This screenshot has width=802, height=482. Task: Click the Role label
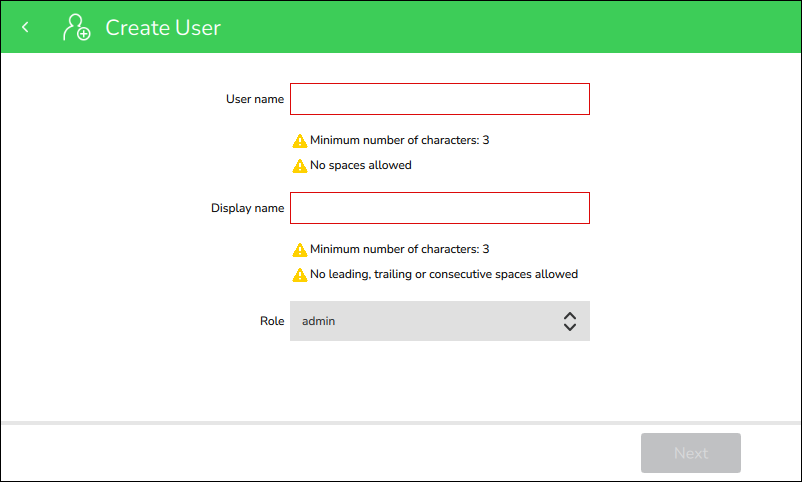click(272, 321)
